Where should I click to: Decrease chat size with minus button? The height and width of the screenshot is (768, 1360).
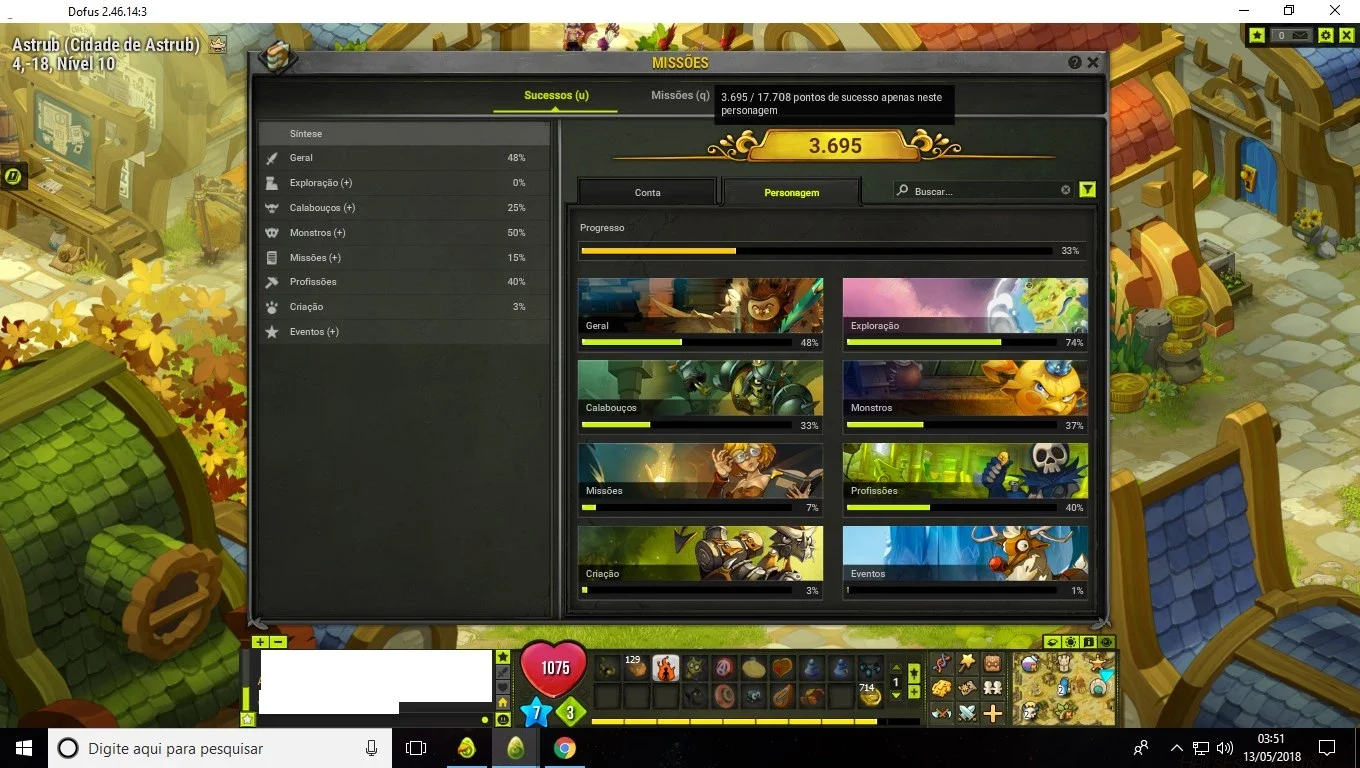(x=279, y=642)
